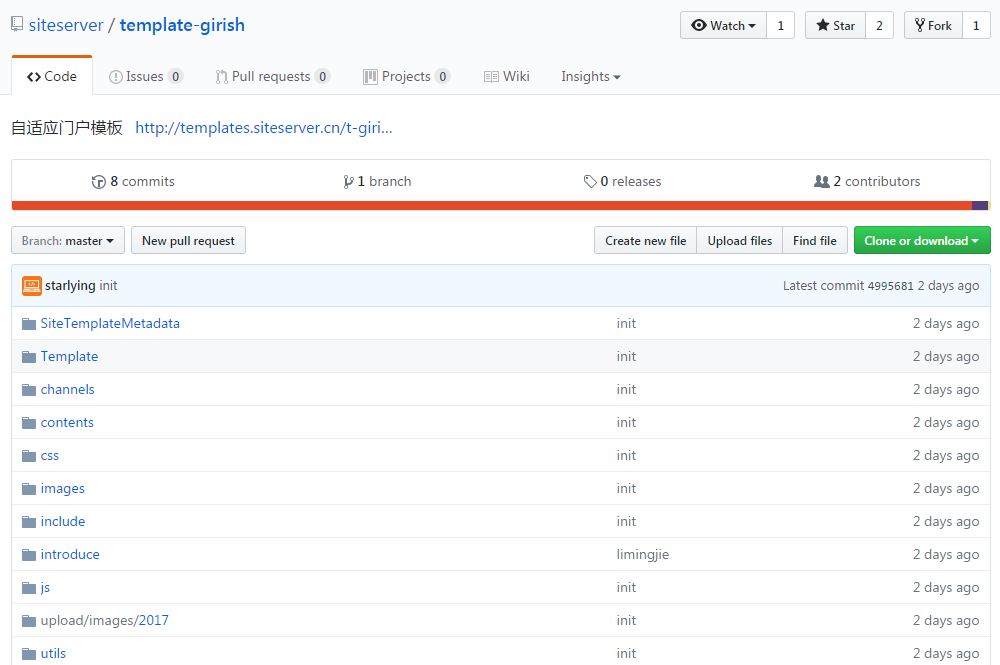Screen dimensions: 1000x665
Task: Click the folder icon next to SiteTemplateMetadata
Action: [29, 324]
